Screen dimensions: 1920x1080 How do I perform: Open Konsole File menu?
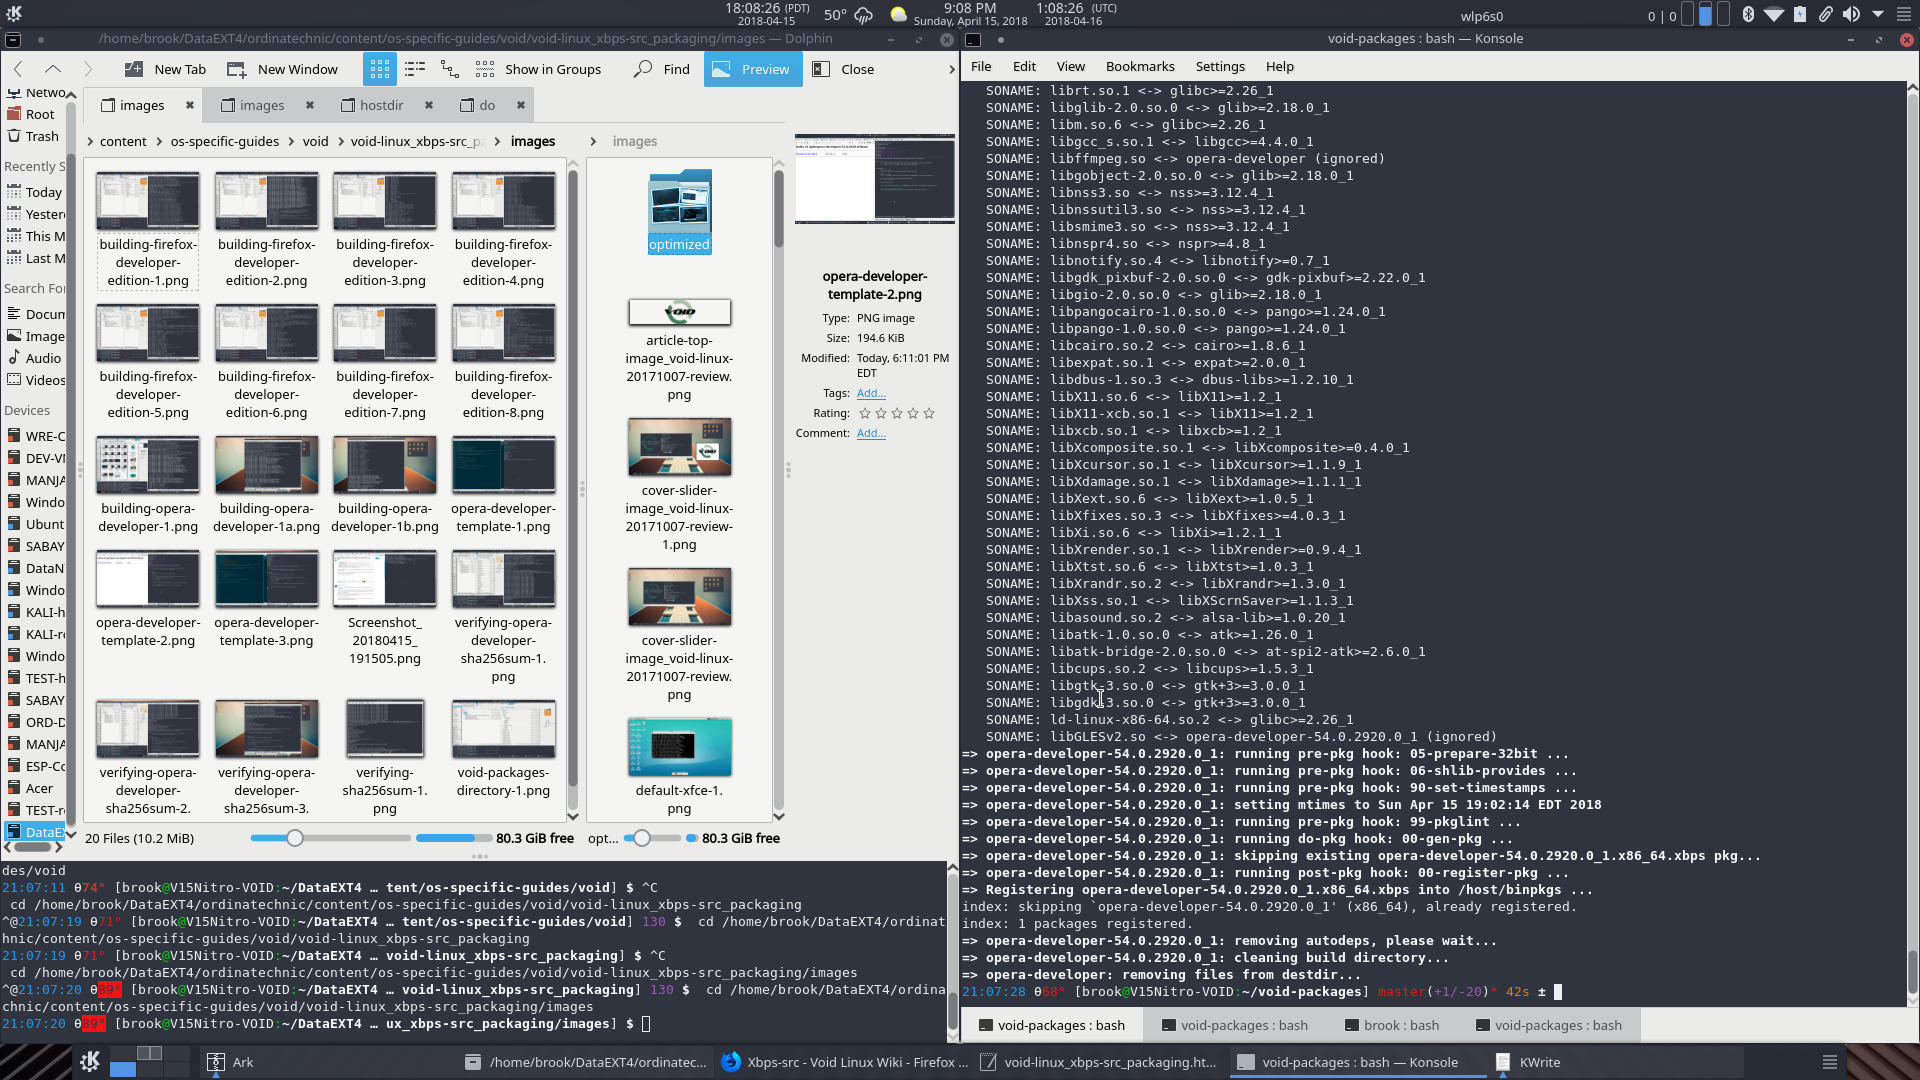tap(981, 66)
